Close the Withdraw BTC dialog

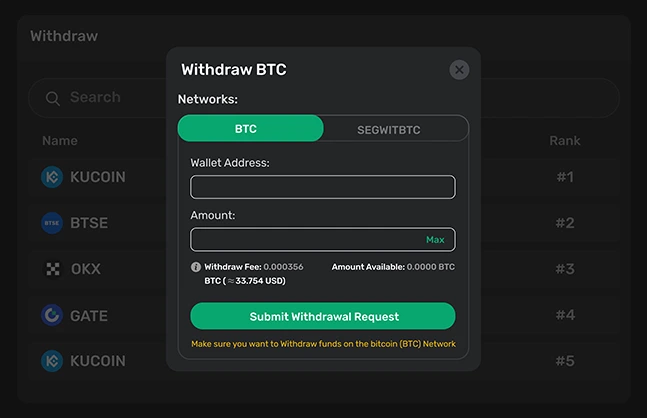(x=459, y=69)
